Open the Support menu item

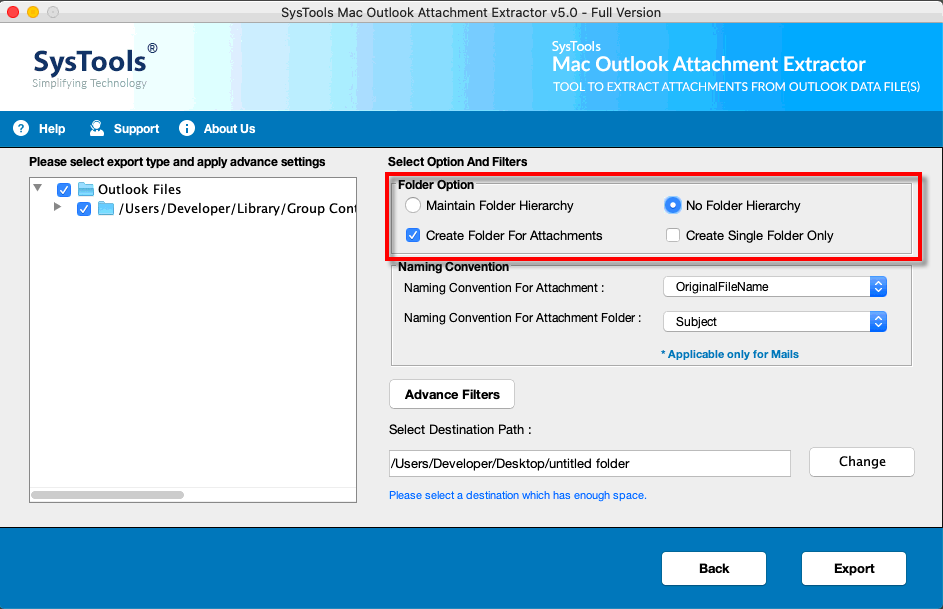tap(137, 129)
